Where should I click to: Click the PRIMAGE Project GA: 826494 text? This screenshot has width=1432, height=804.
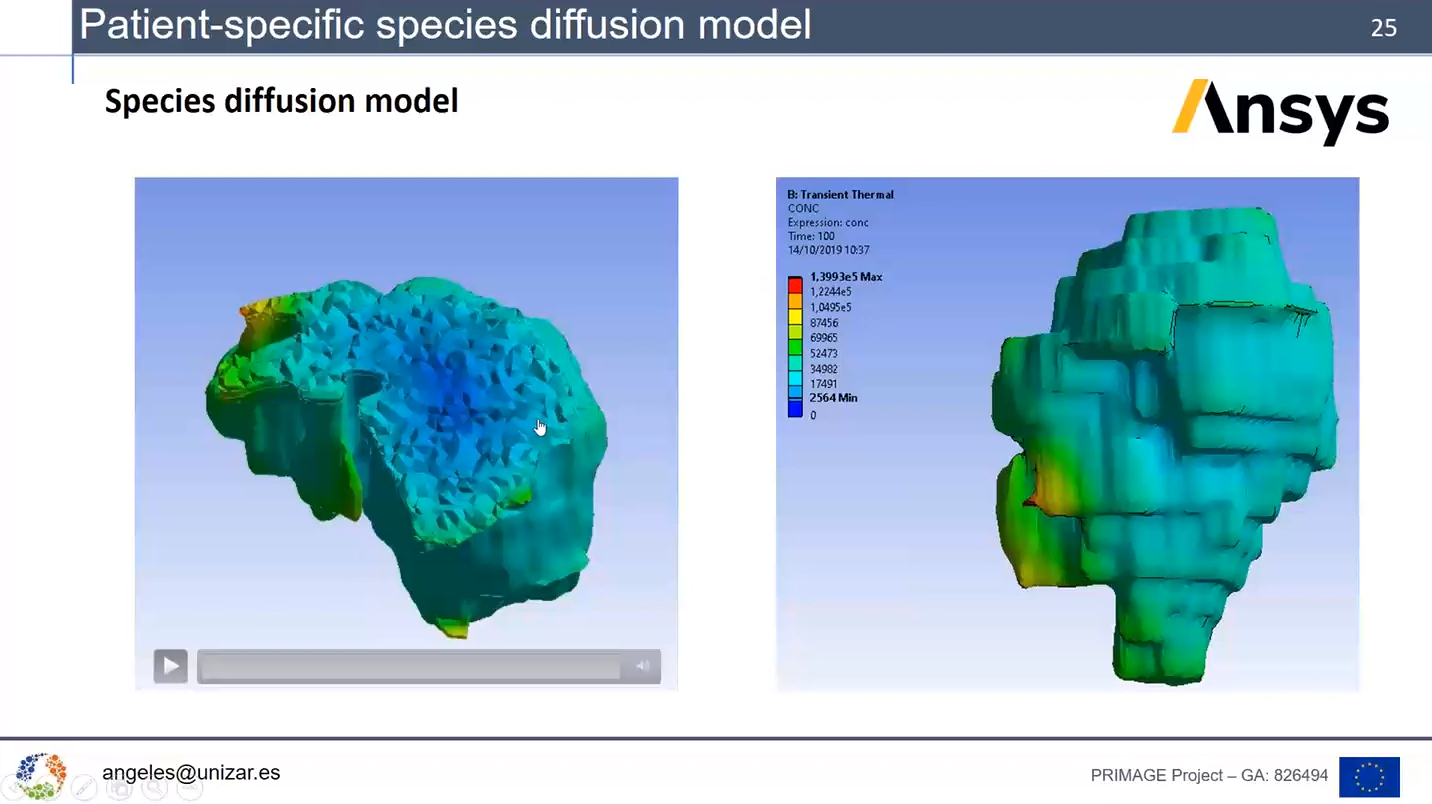coord(1209,776)
